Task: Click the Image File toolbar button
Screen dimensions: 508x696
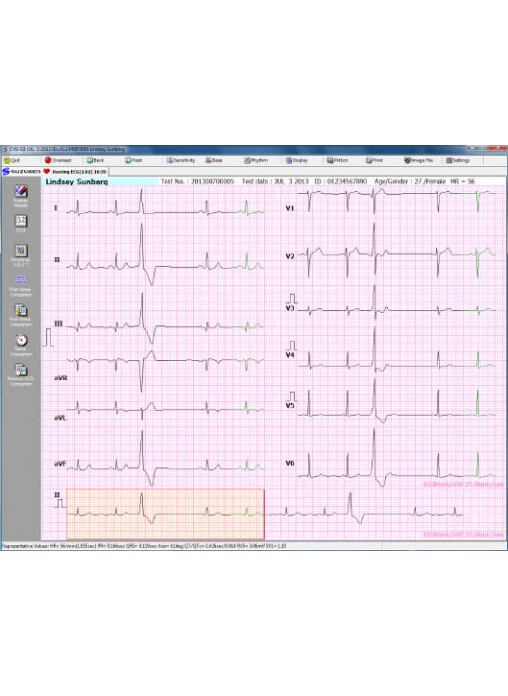Action: pos(419,160)
